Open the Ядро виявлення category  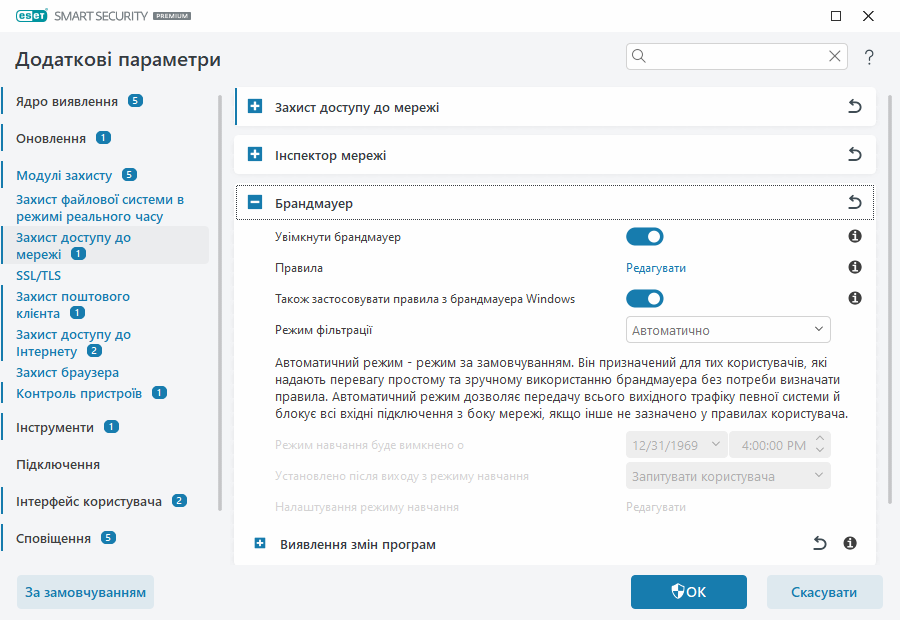click(x=67, y=101)
